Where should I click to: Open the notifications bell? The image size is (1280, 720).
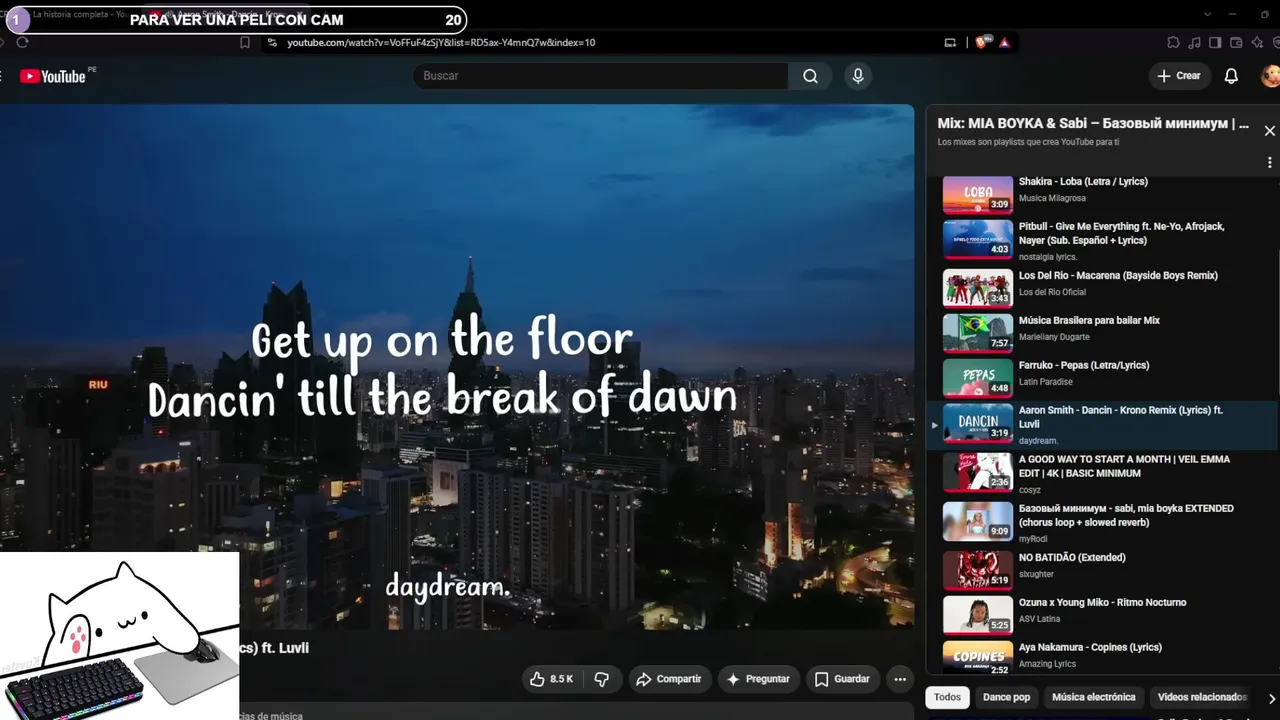point(1231,76)
